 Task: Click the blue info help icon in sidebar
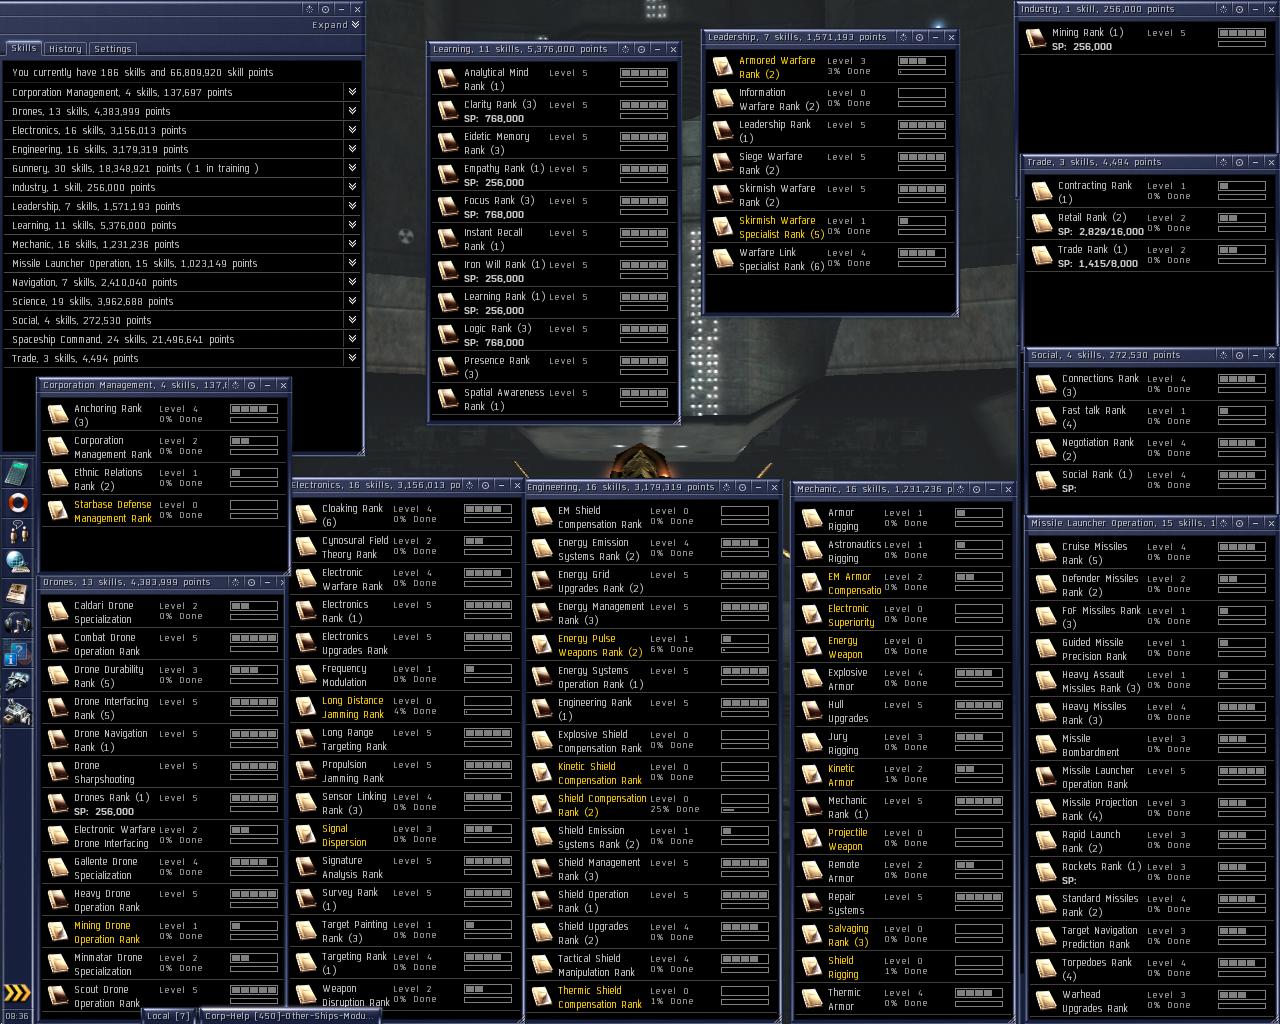tap(17, 652)
